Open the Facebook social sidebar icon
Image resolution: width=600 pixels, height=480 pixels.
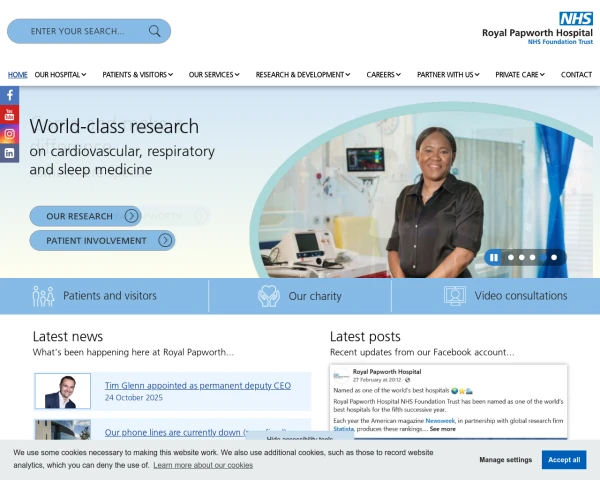point(10,95)
